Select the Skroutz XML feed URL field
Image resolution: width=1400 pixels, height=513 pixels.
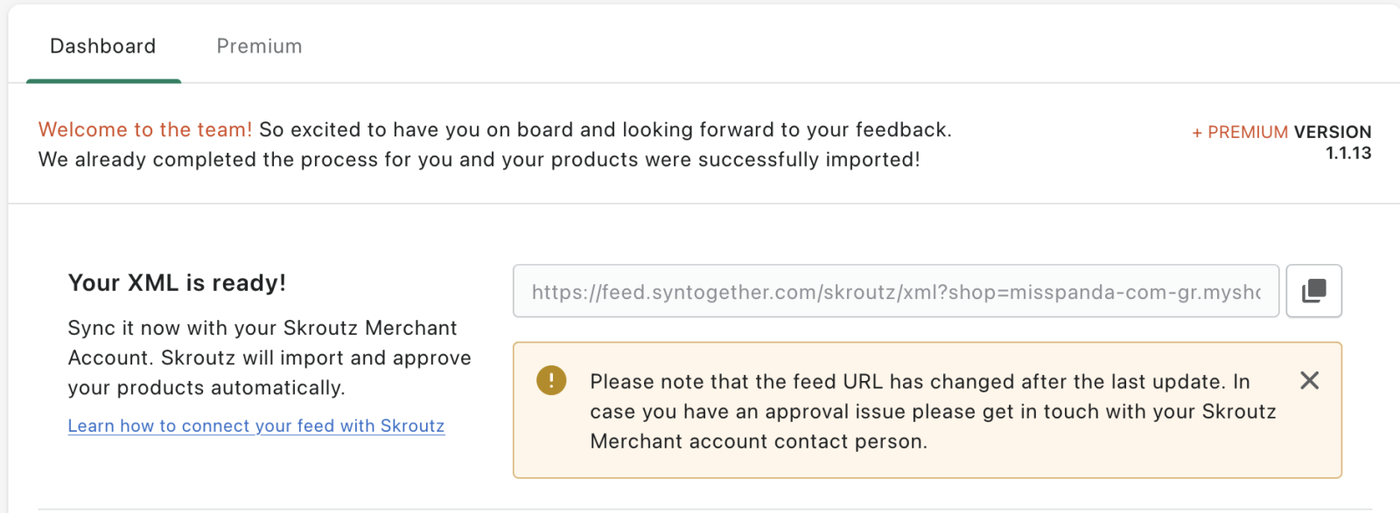coord(895,291)
